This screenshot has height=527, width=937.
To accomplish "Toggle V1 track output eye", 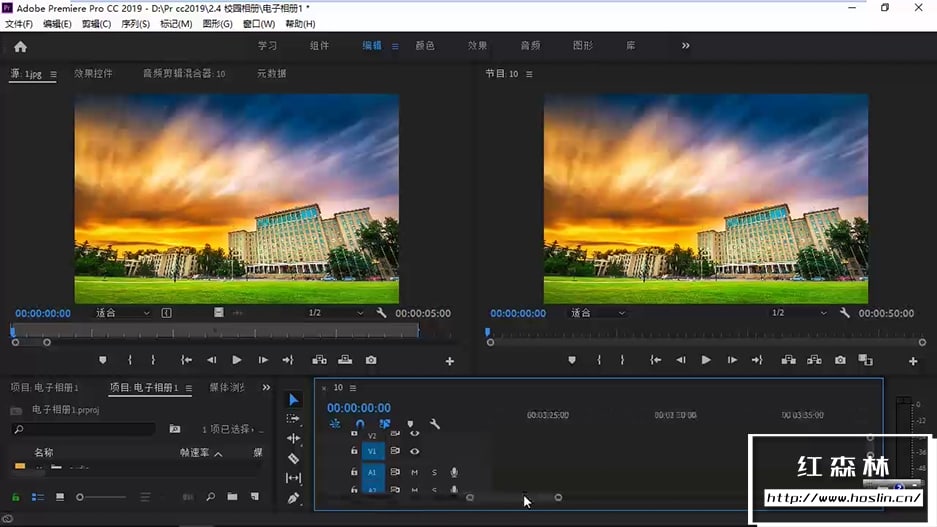I will click(x=414, y=451).
